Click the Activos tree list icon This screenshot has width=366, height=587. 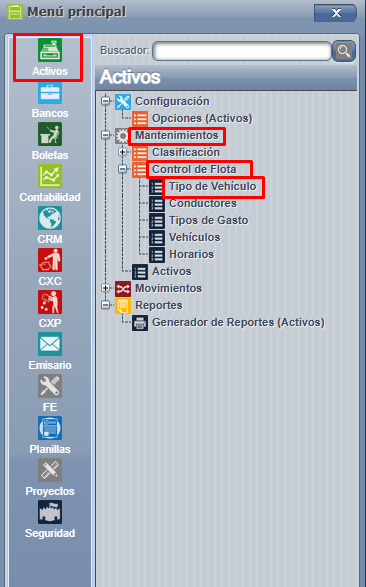pos(140,272)
